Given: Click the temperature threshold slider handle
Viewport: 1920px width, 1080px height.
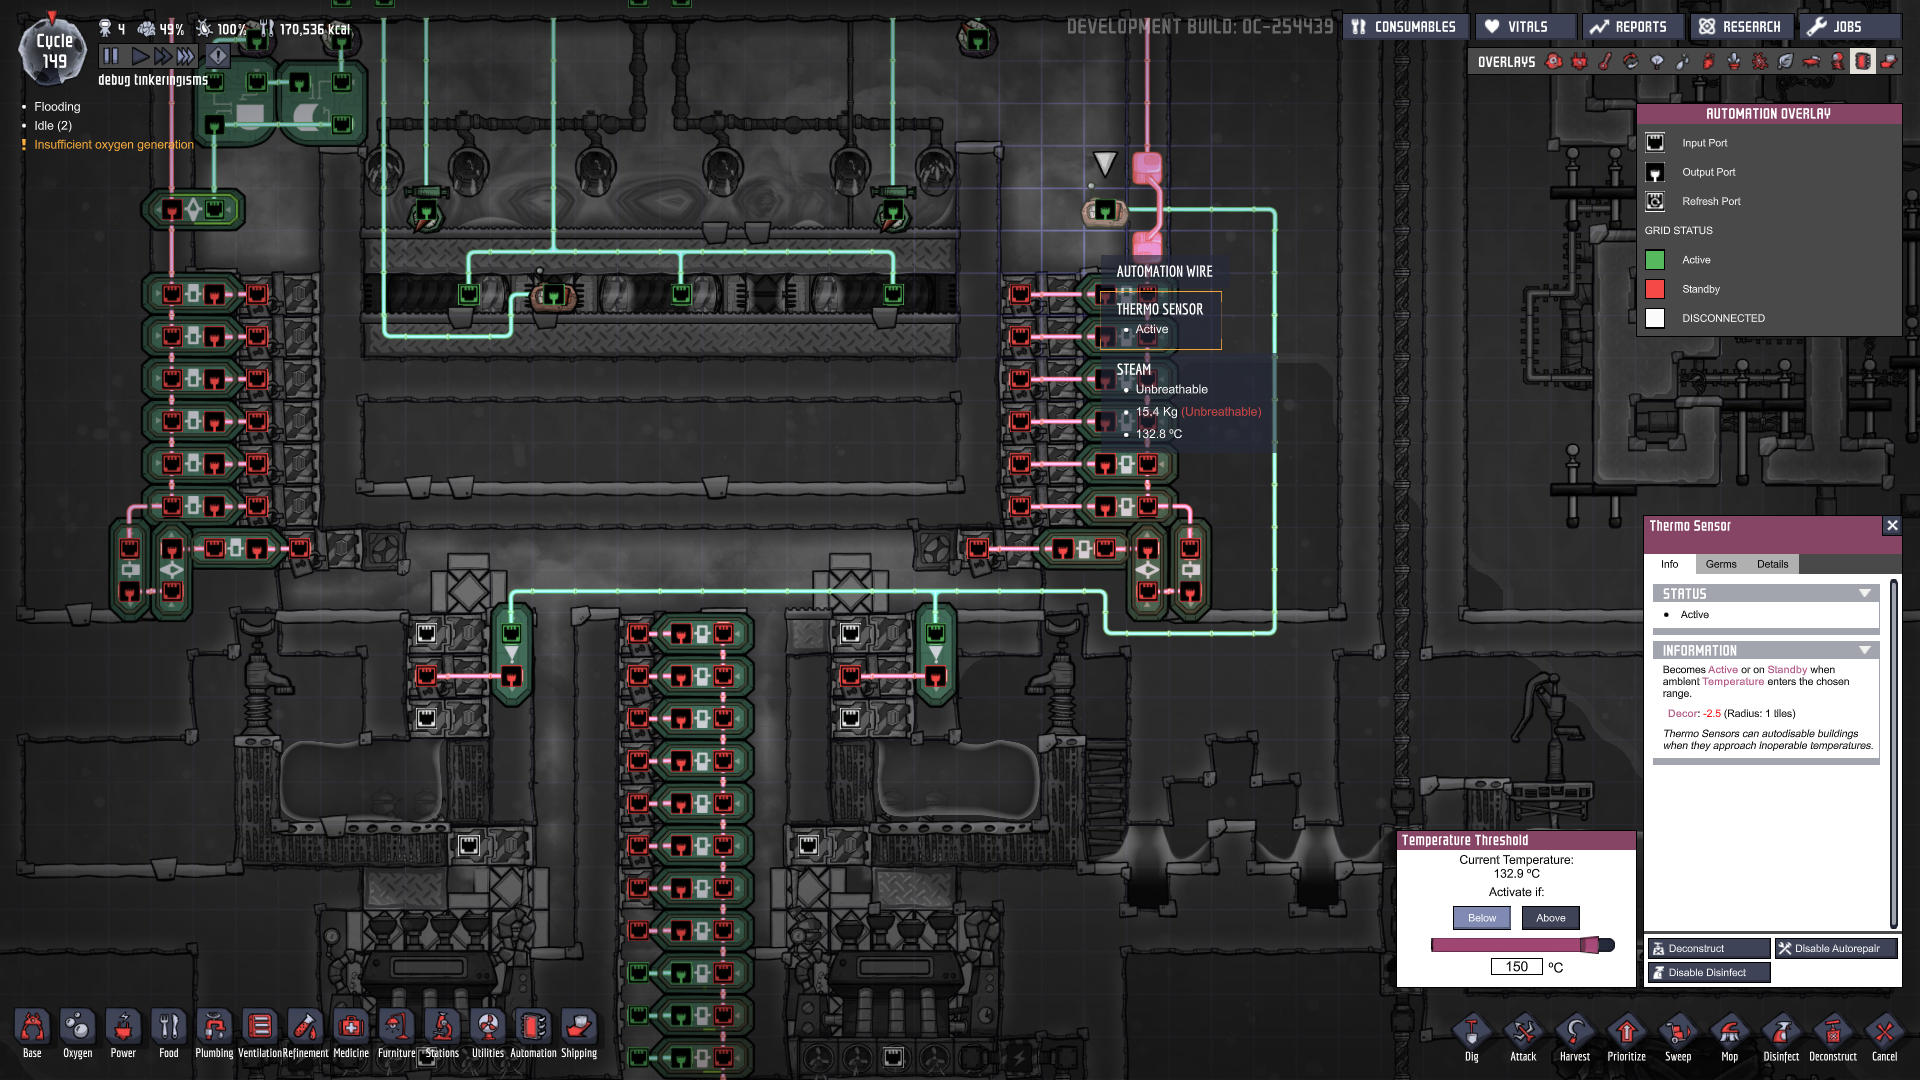Looking at the screenshot, I should pos(1590,945).
